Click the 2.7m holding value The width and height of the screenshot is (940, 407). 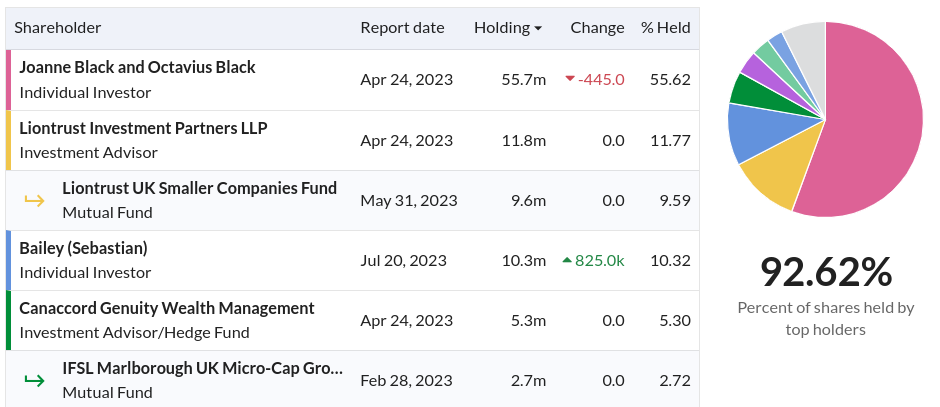click(x=529, y=380)
